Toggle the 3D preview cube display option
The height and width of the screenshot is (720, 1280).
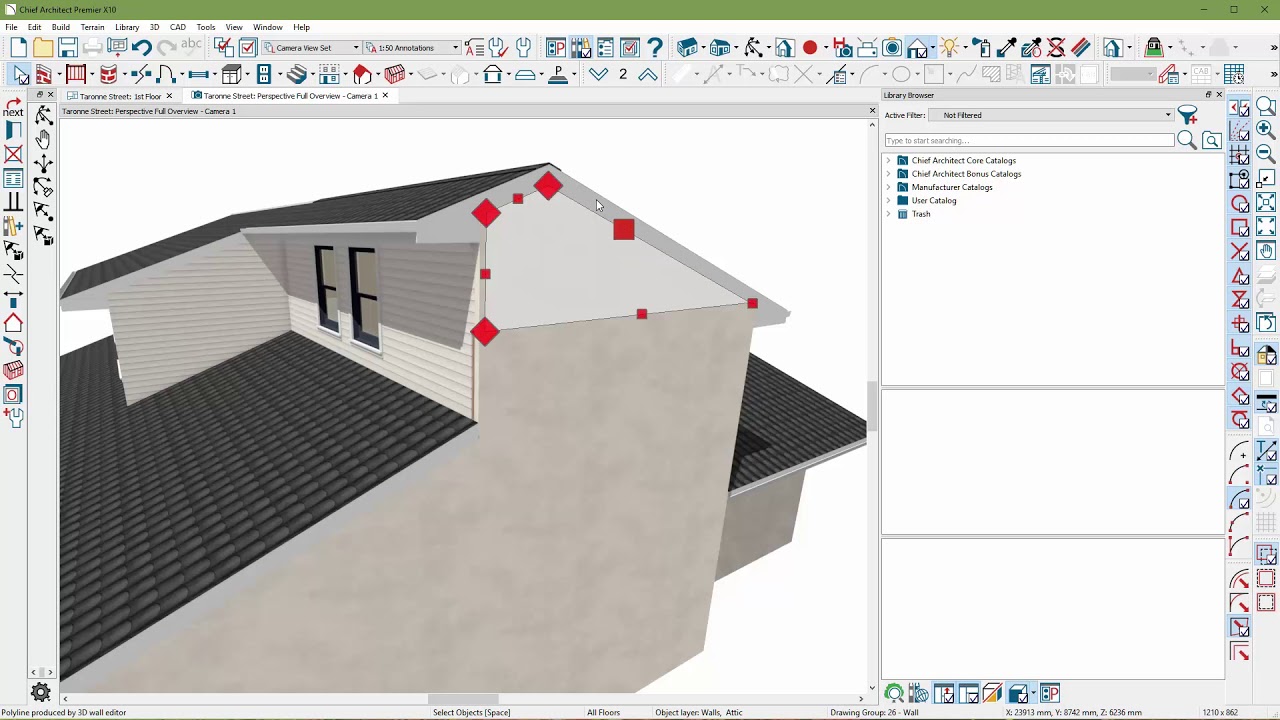[1018, 693]
